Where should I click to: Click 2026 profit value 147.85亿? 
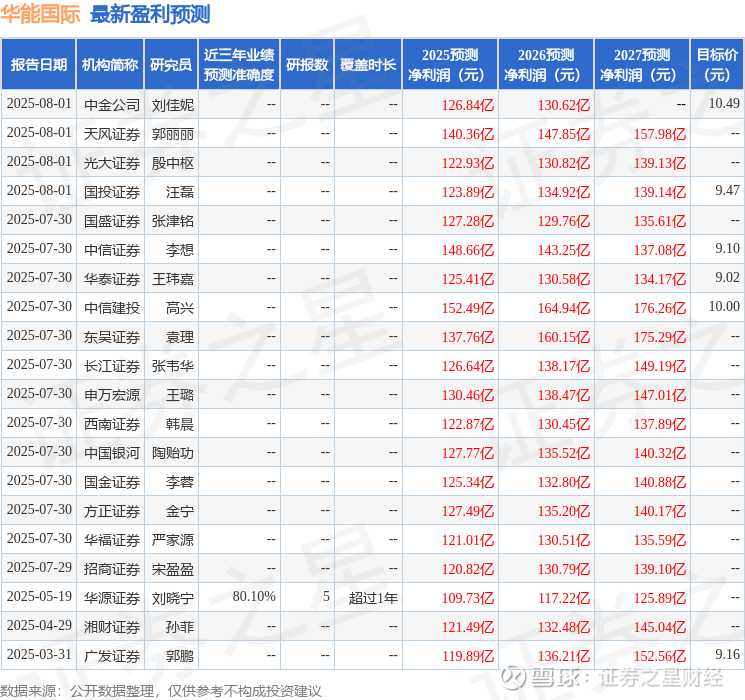(x=564, y=134)
